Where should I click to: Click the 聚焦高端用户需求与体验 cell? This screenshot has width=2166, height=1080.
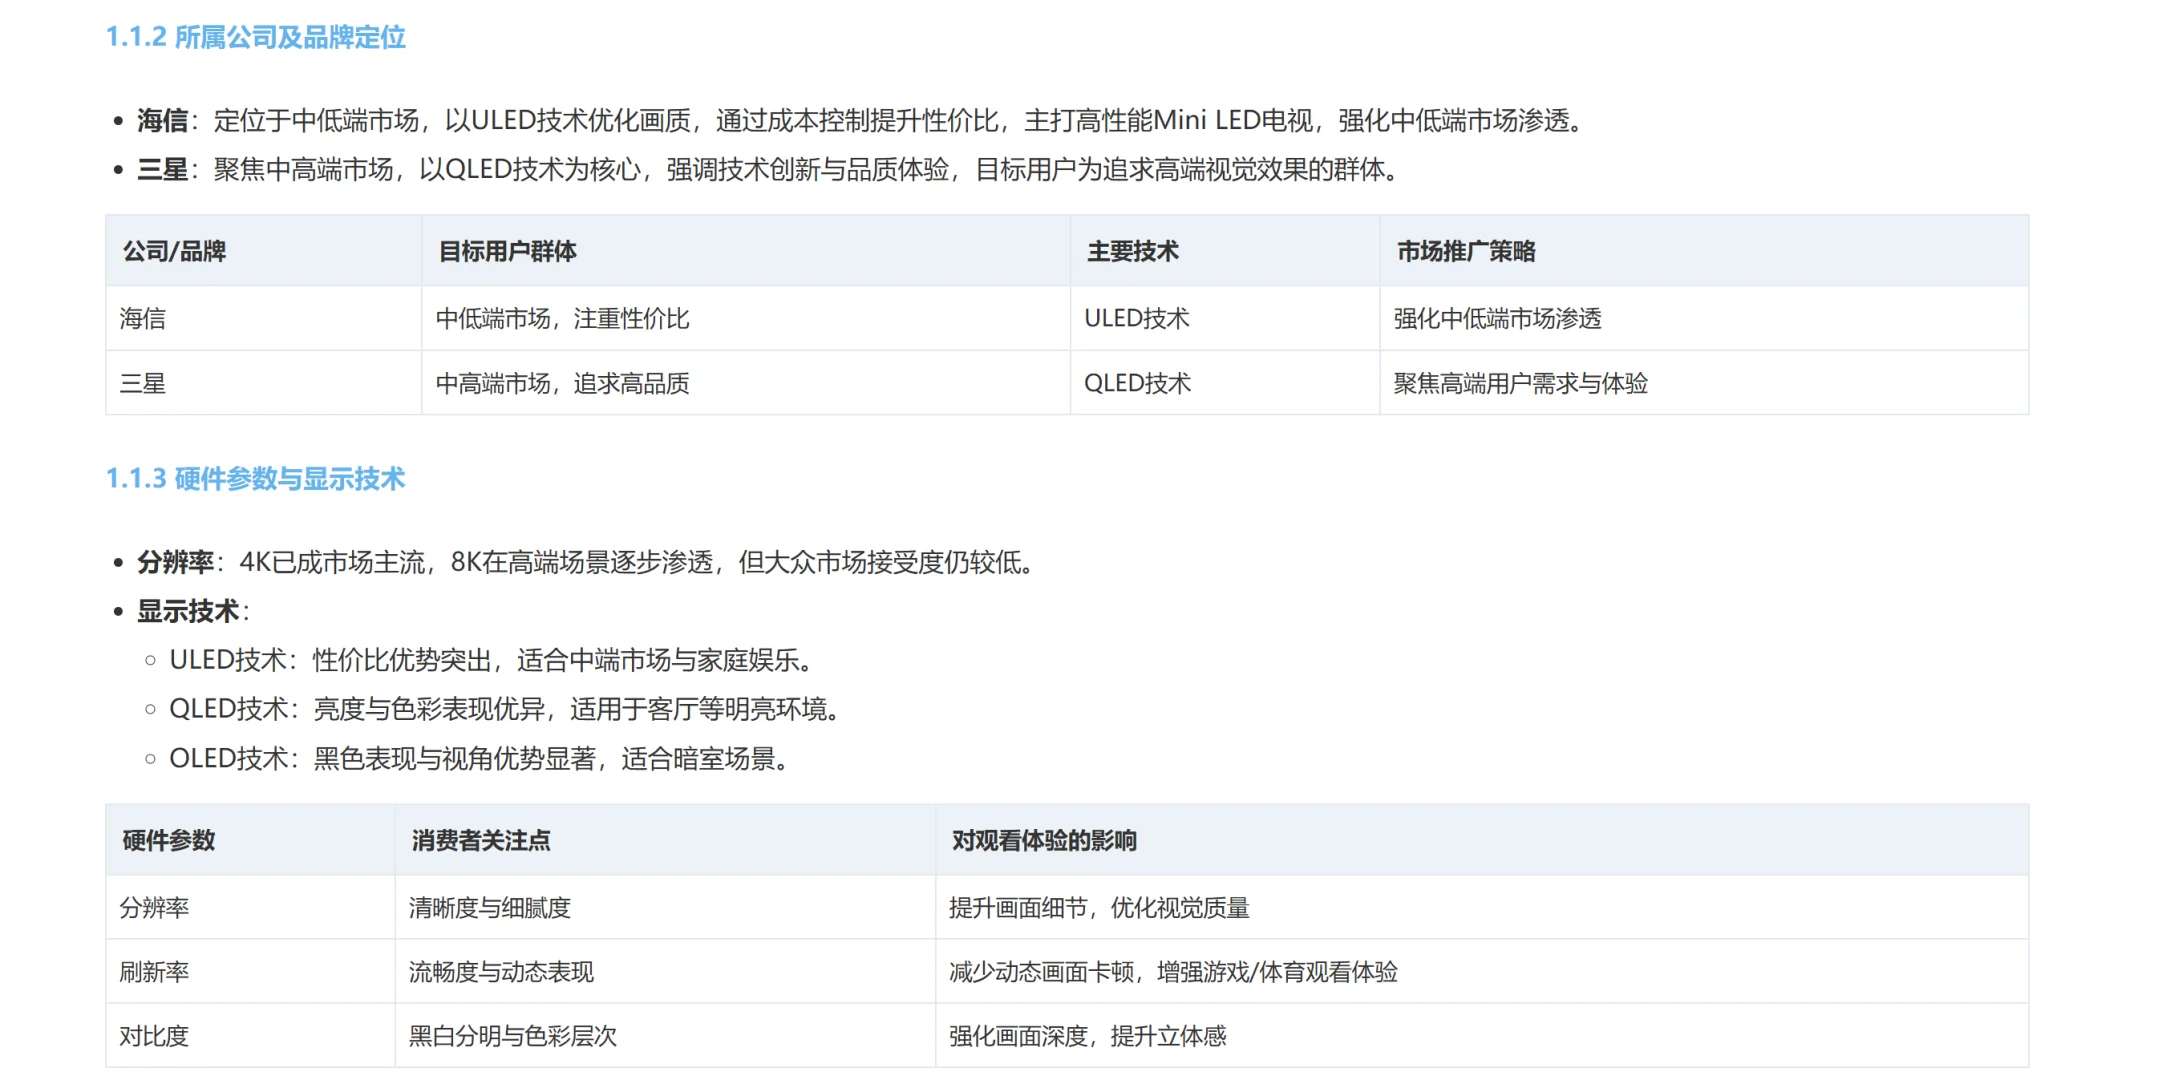1520,383
